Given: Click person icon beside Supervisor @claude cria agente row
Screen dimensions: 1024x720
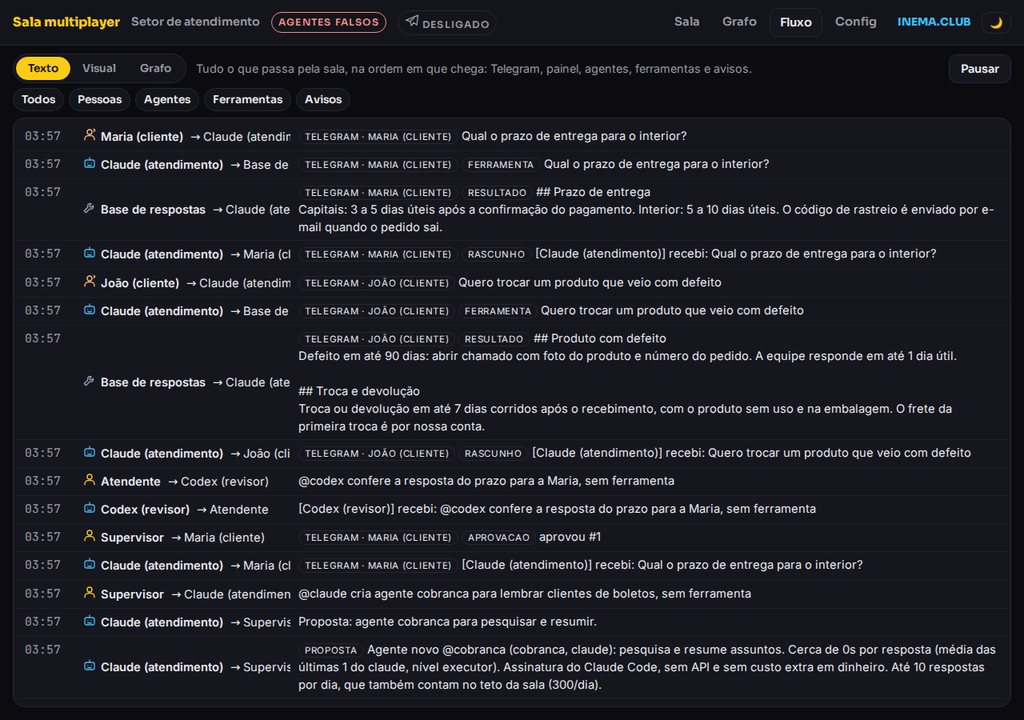Looking at the screenshot, I should point(89,593).
